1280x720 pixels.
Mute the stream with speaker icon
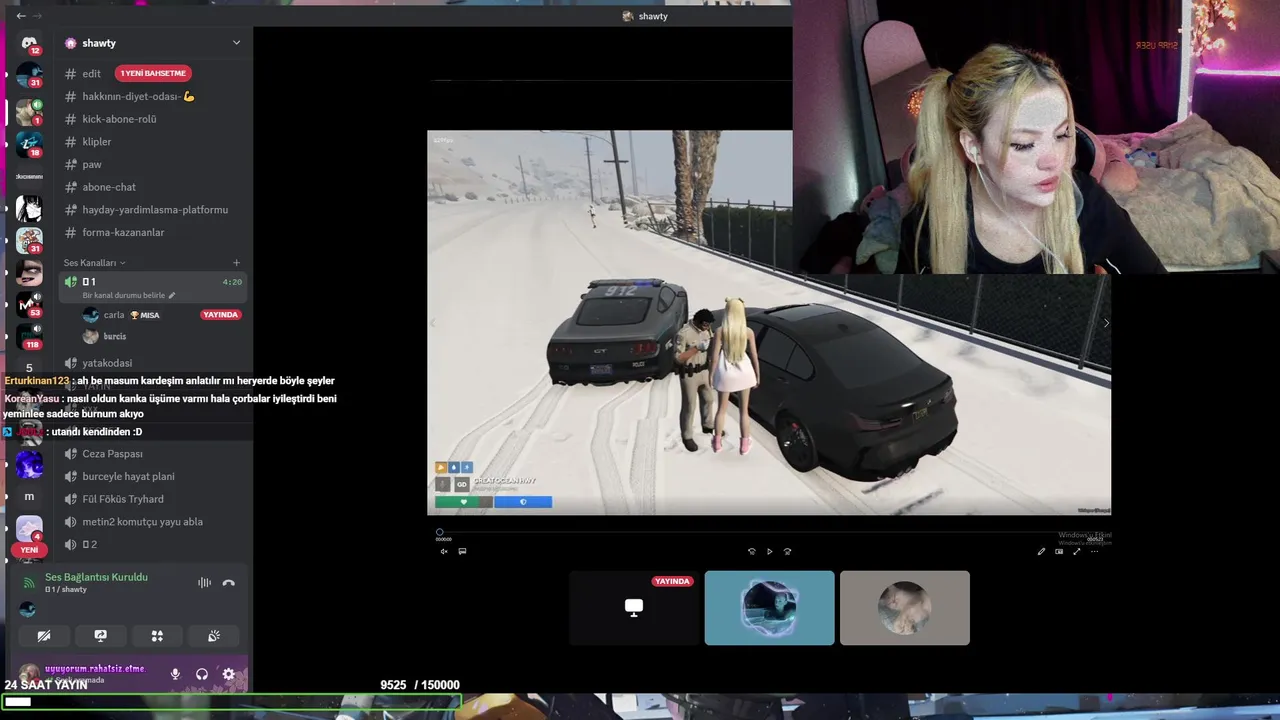pos(444,551)
